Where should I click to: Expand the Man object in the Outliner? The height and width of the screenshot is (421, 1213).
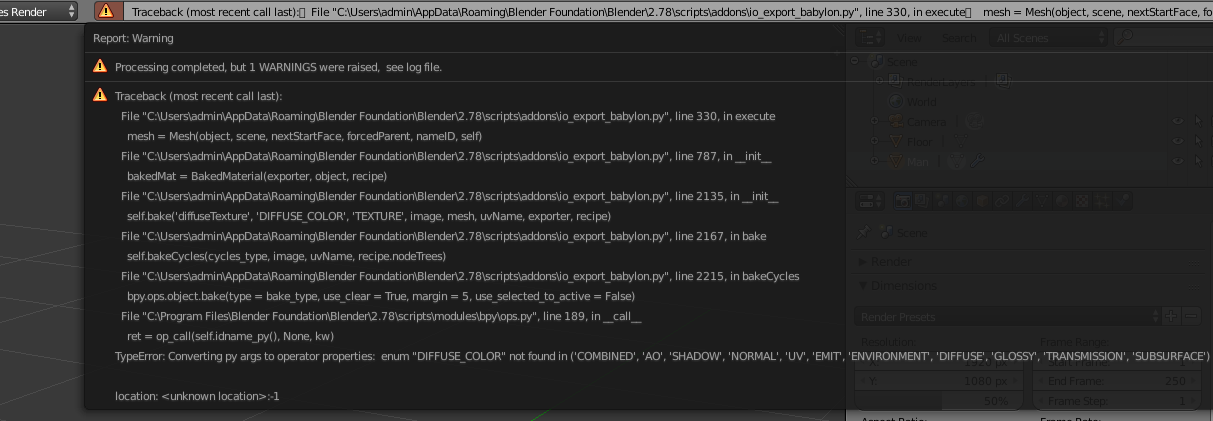click(x=875, y=161)
